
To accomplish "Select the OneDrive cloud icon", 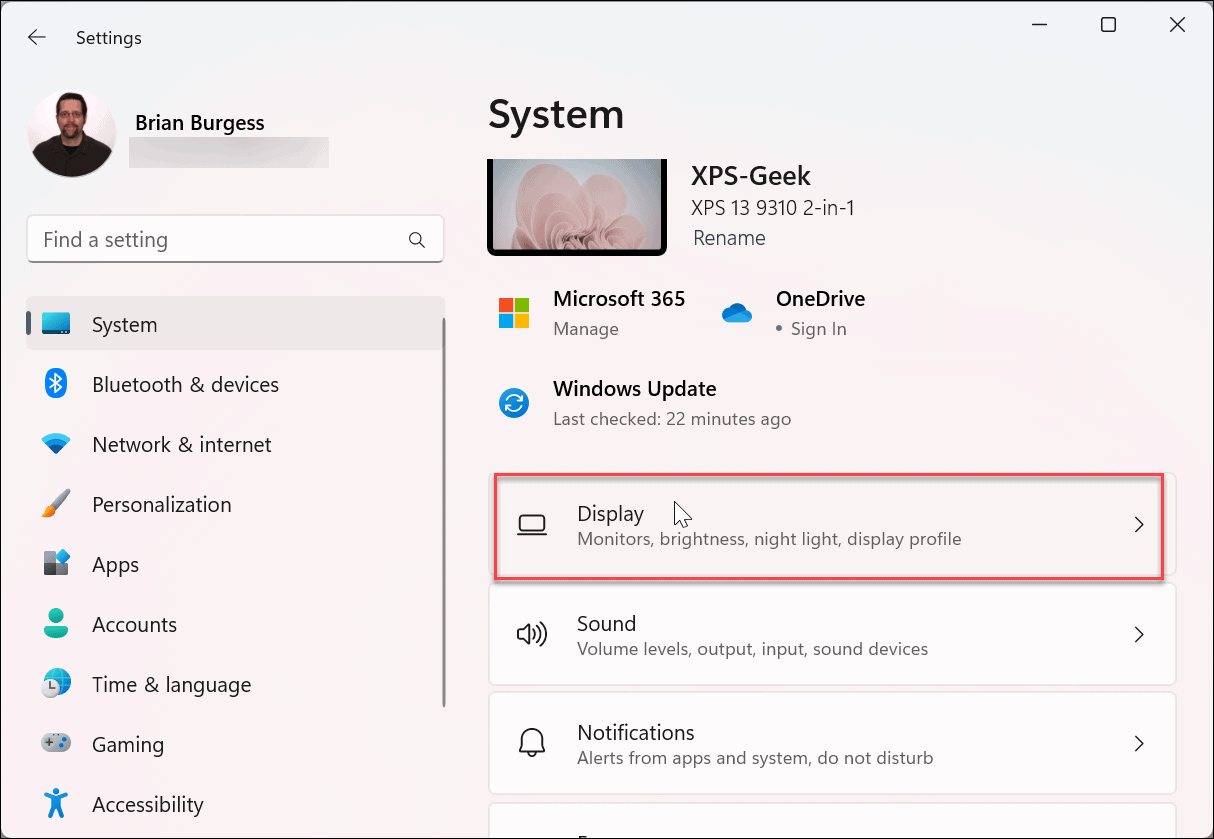I will tap(737, 312).
